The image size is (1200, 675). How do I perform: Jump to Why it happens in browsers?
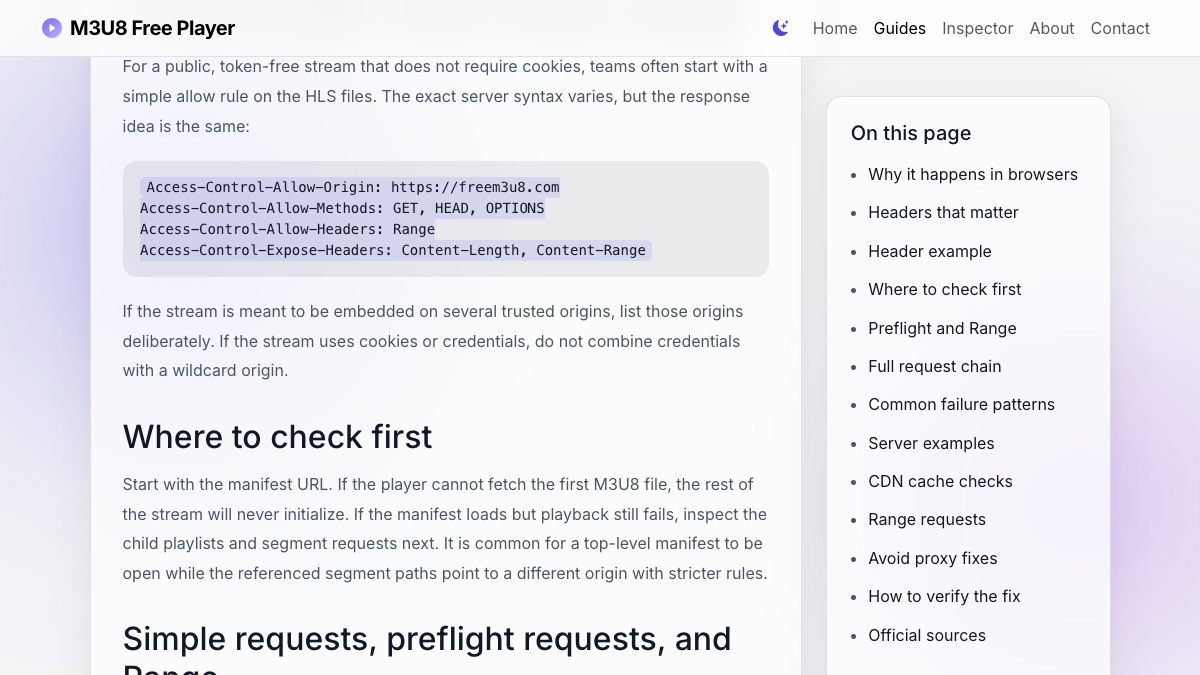(x=973, y=174)
